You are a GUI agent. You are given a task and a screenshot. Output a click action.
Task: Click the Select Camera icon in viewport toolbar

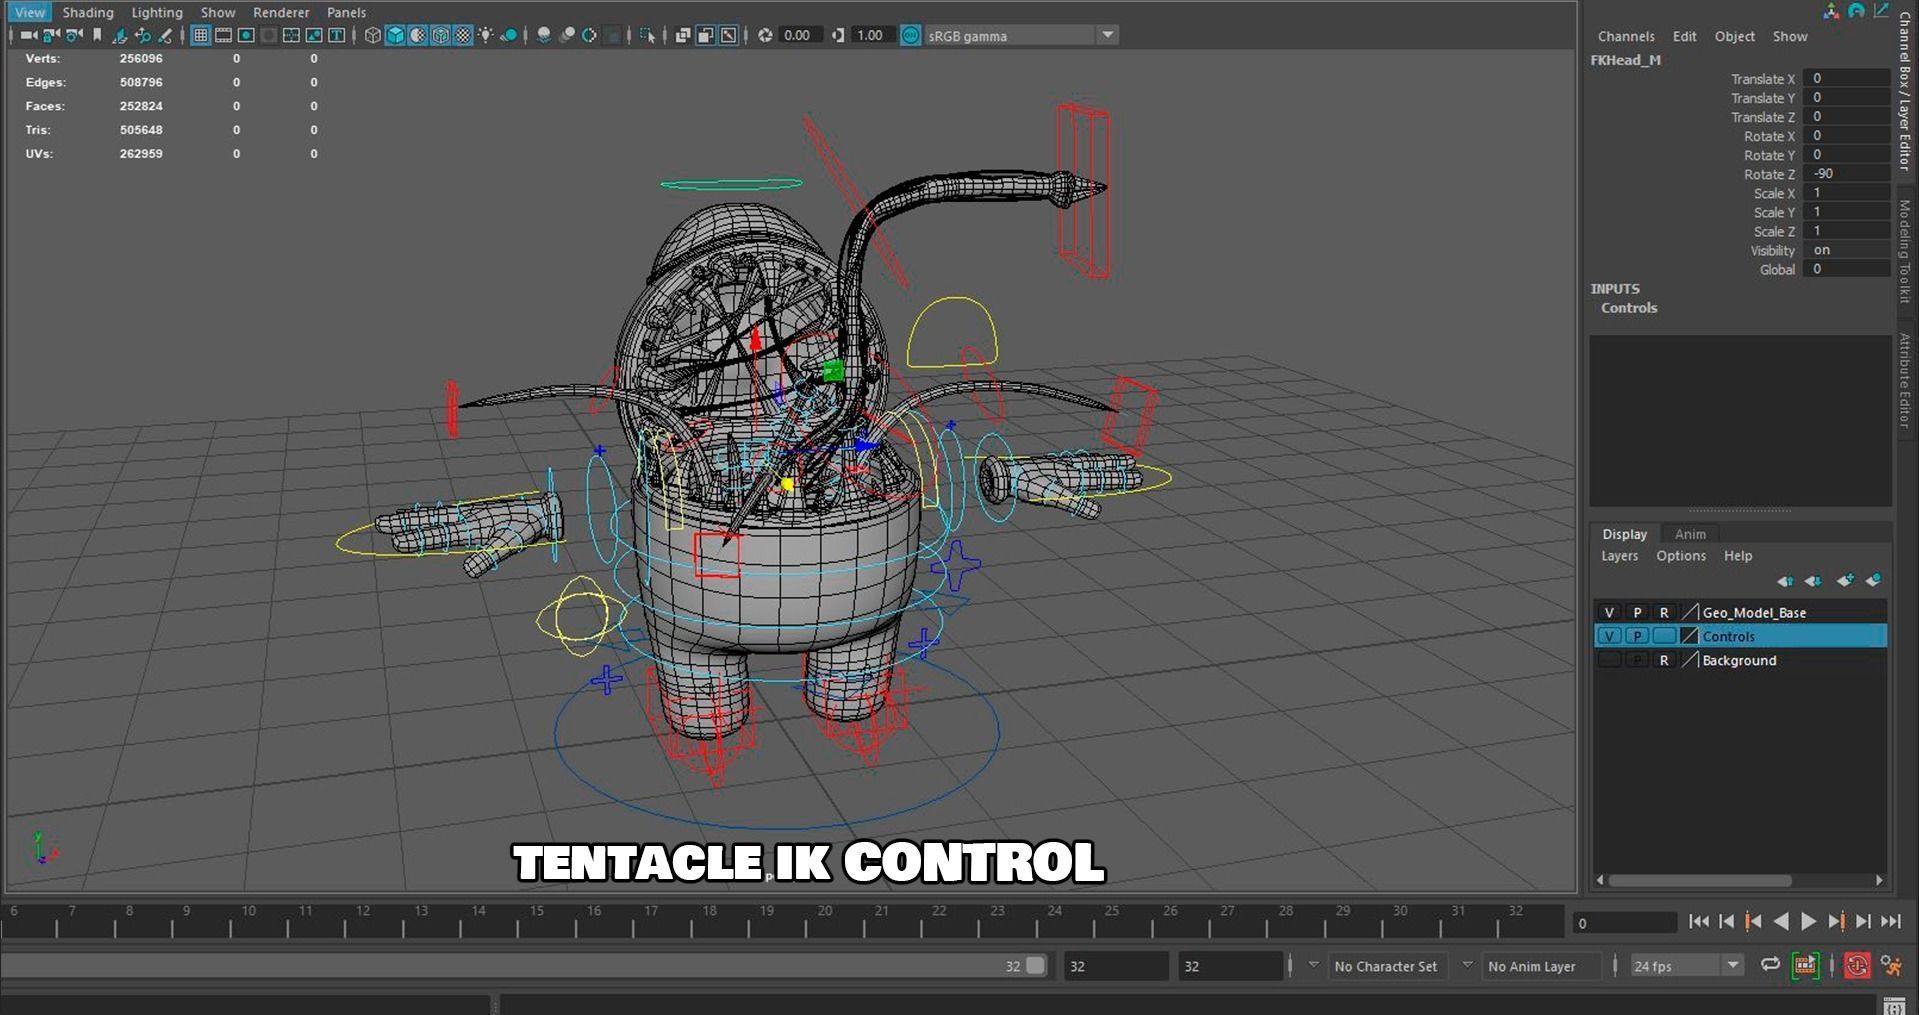coord(28,35)
